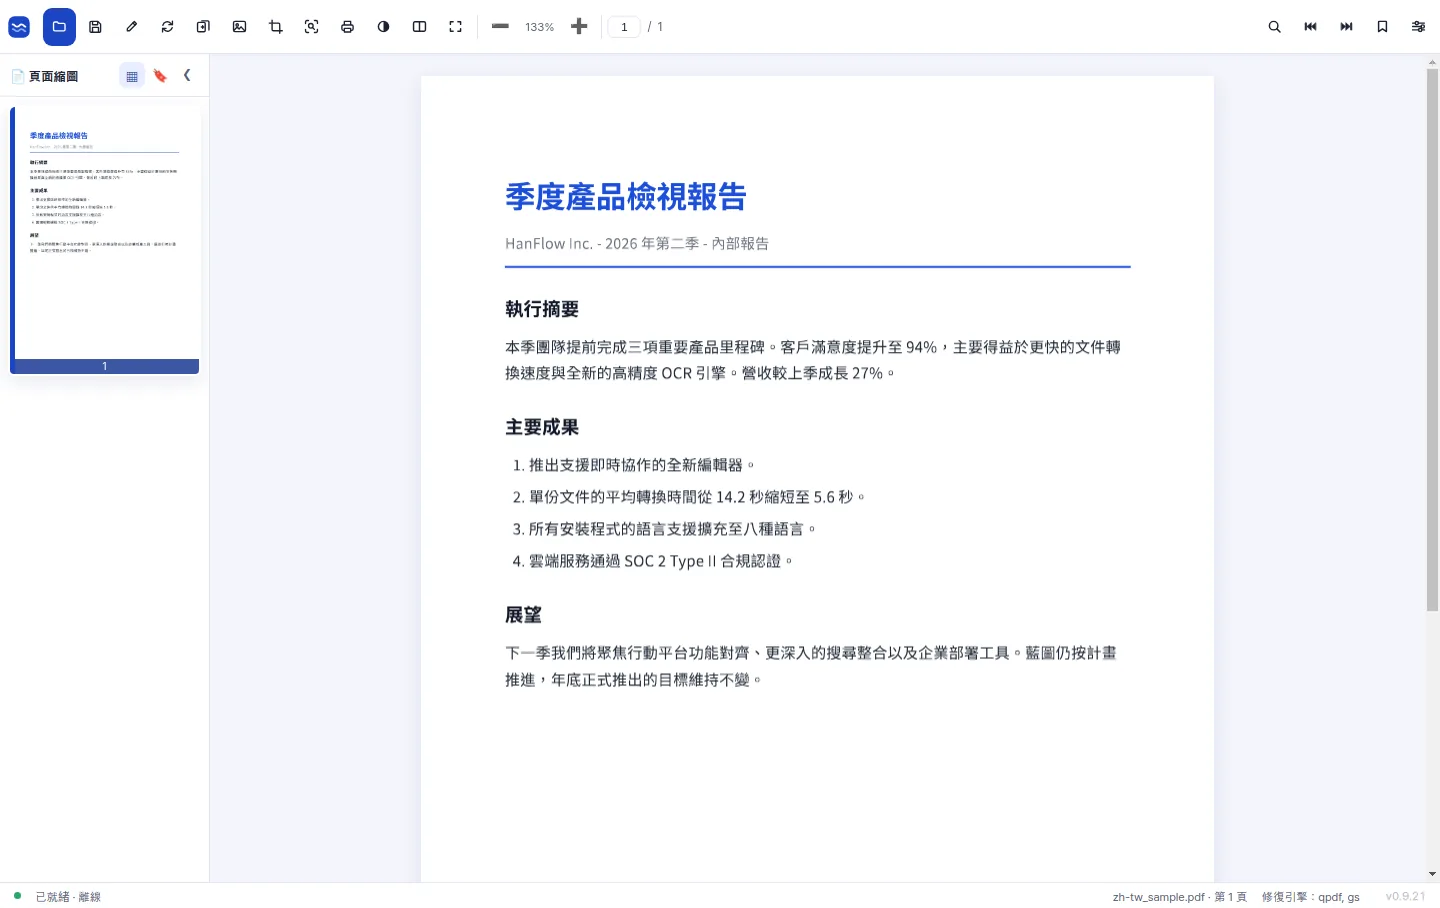Zoom in with the plus button
Viewport: 1440px width, 908px height.
tap(579, 27)
